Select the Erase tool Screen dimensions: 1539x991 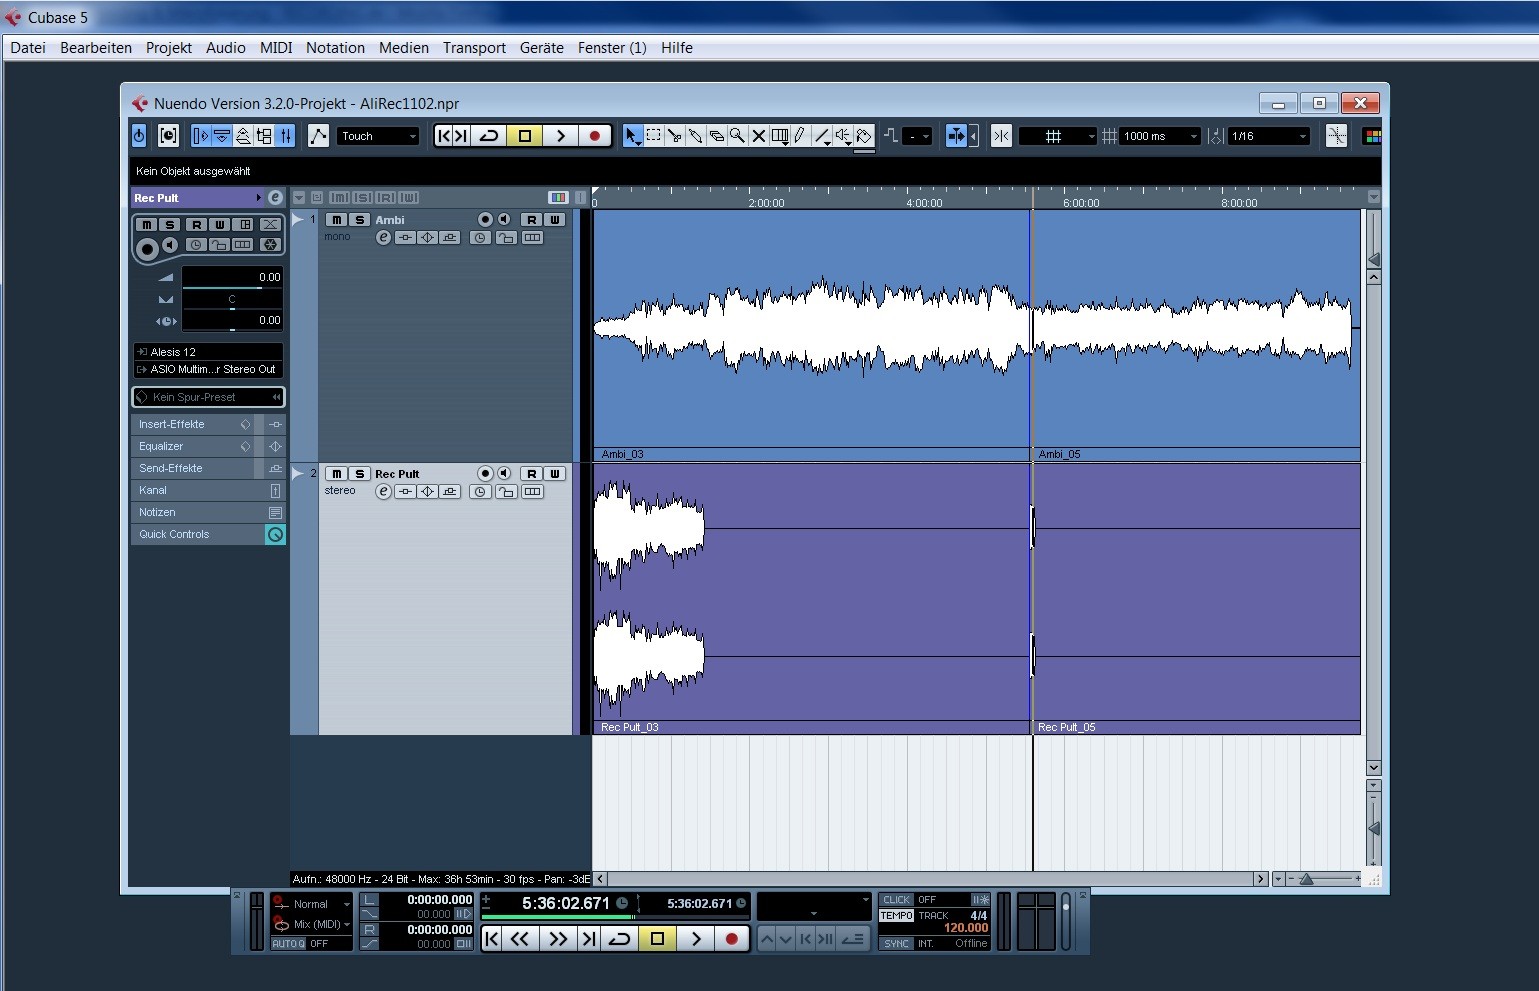point(717,136)
